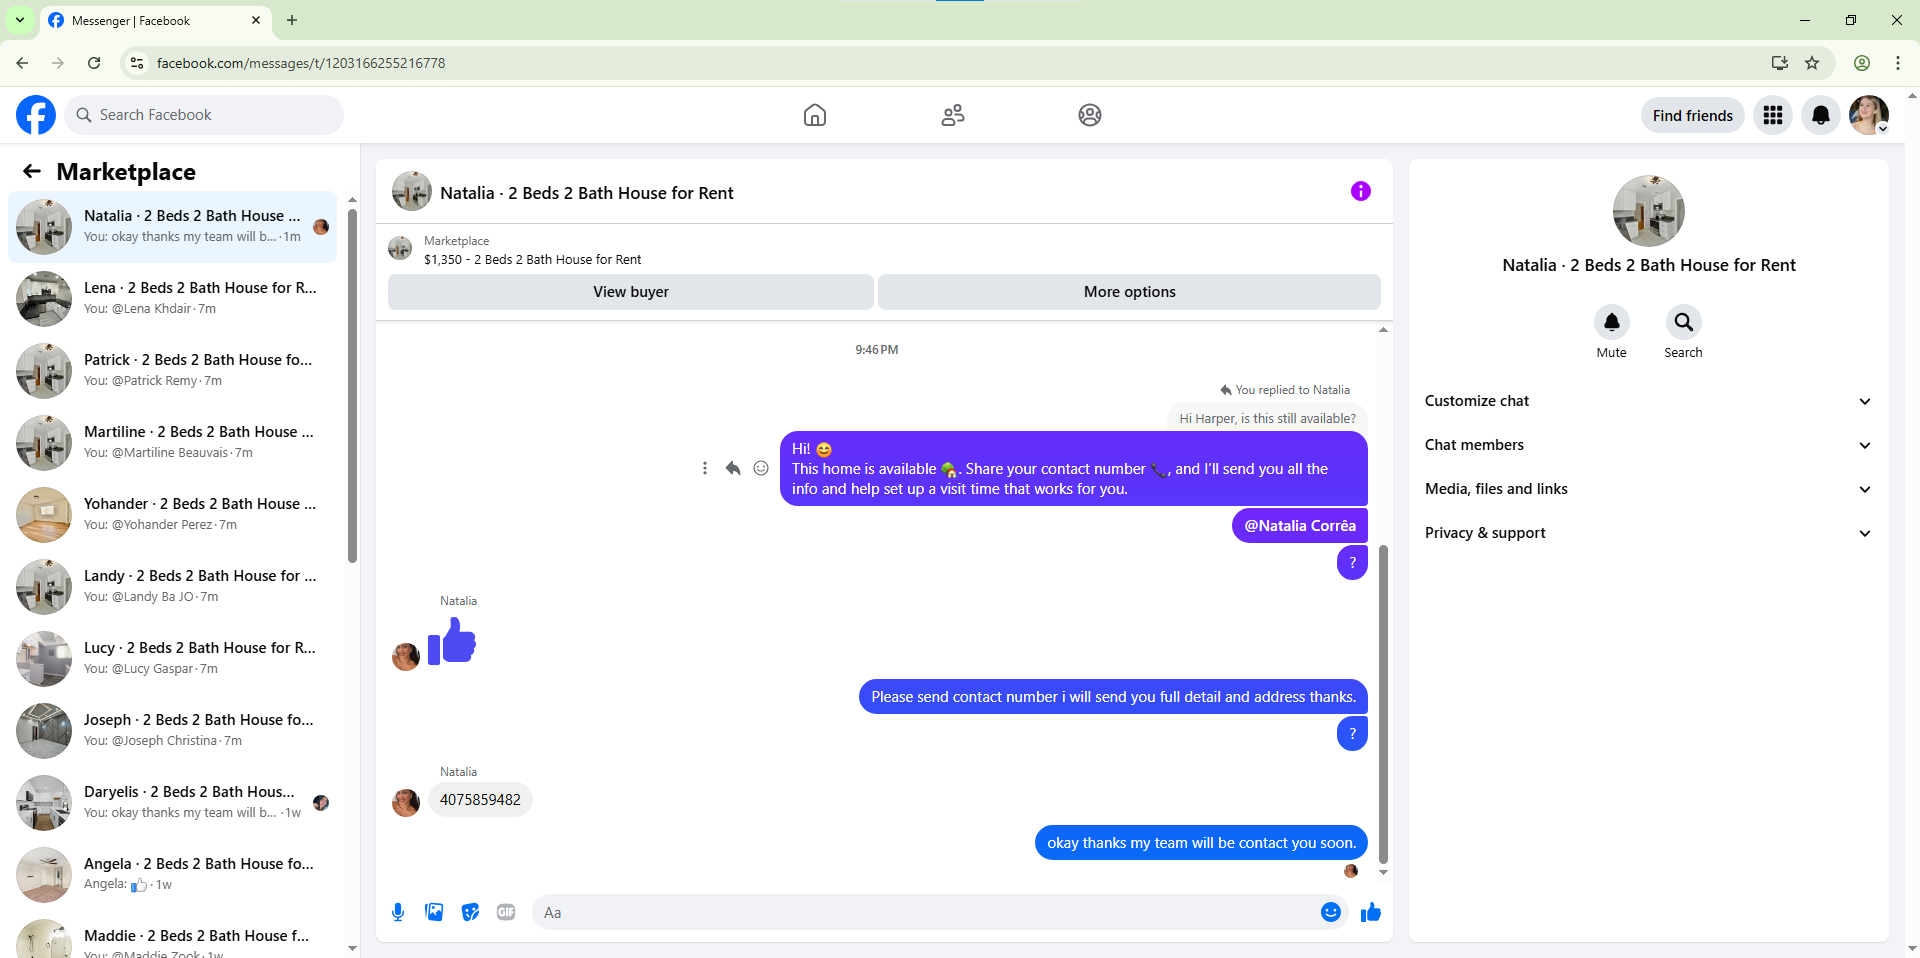The height and width of the screenshot is (958, 1920).
Task: Open the Lena 2 Beds 2 Bath conversation
Action: 172,298
